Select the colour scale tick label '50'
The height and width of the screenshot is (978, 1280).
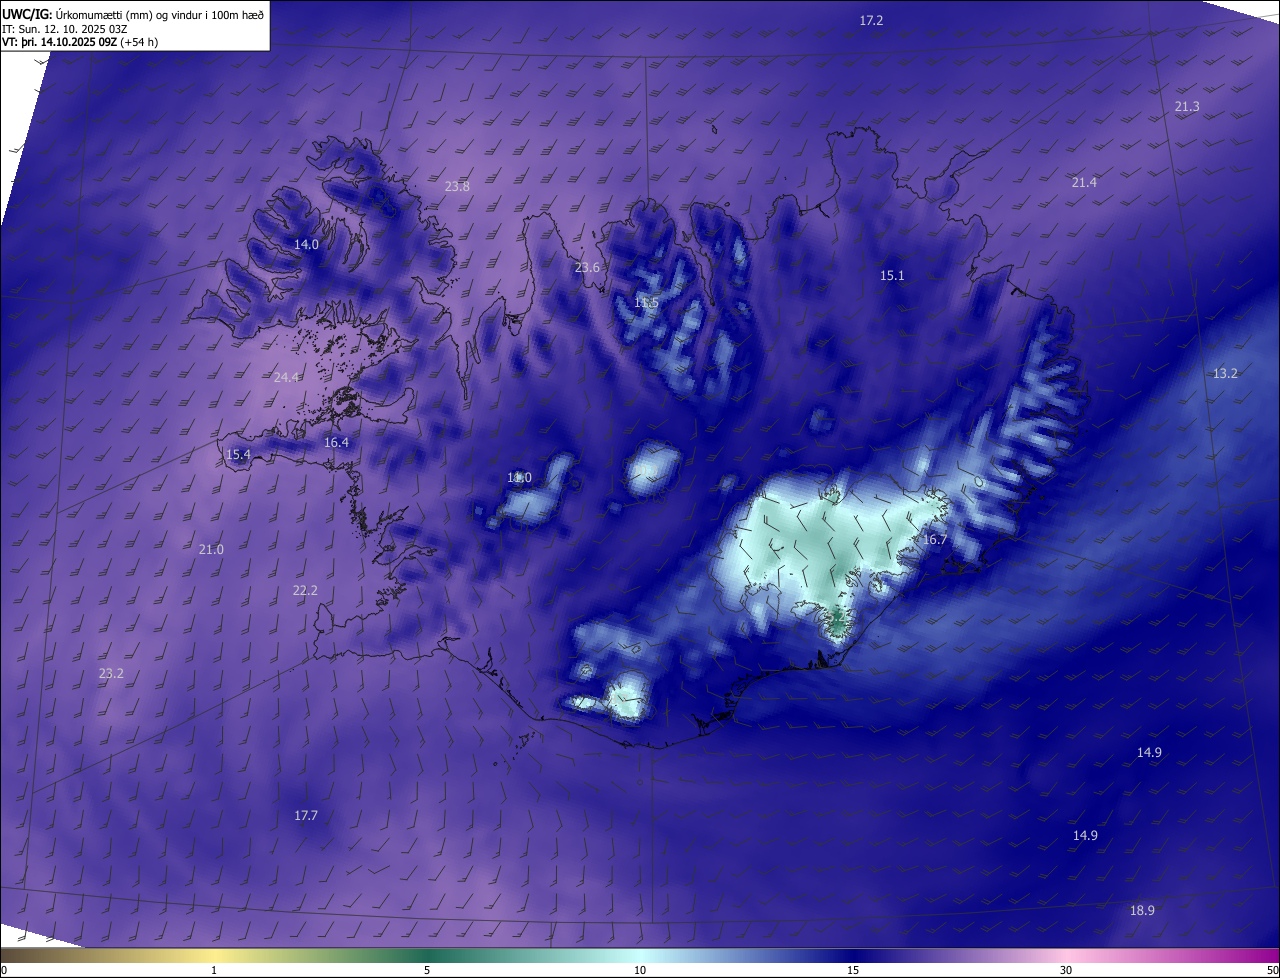point(1272,970)
